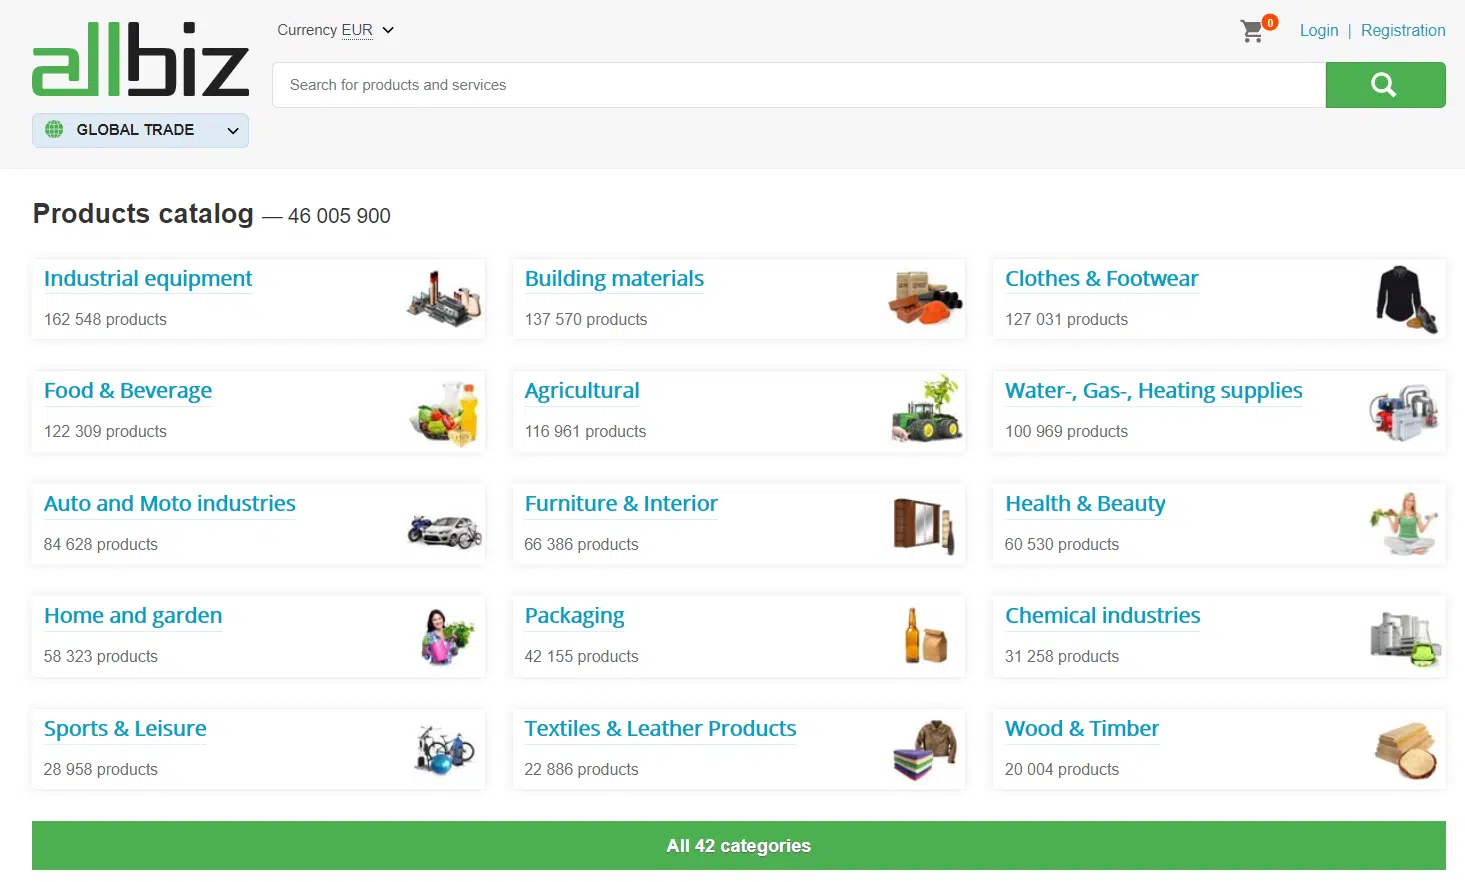1465x882 pixels.
Task: Open Textiles & Leather Products category
Action: [x=660, y=729]
